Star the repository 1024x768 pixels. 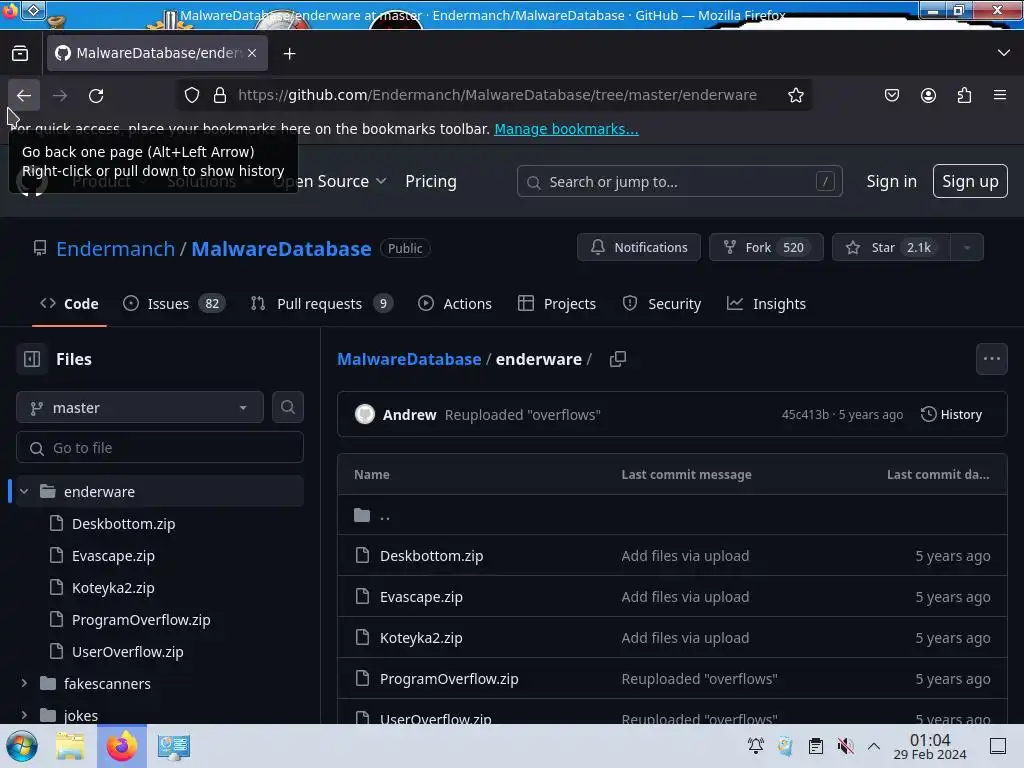(x=891, y=248)
